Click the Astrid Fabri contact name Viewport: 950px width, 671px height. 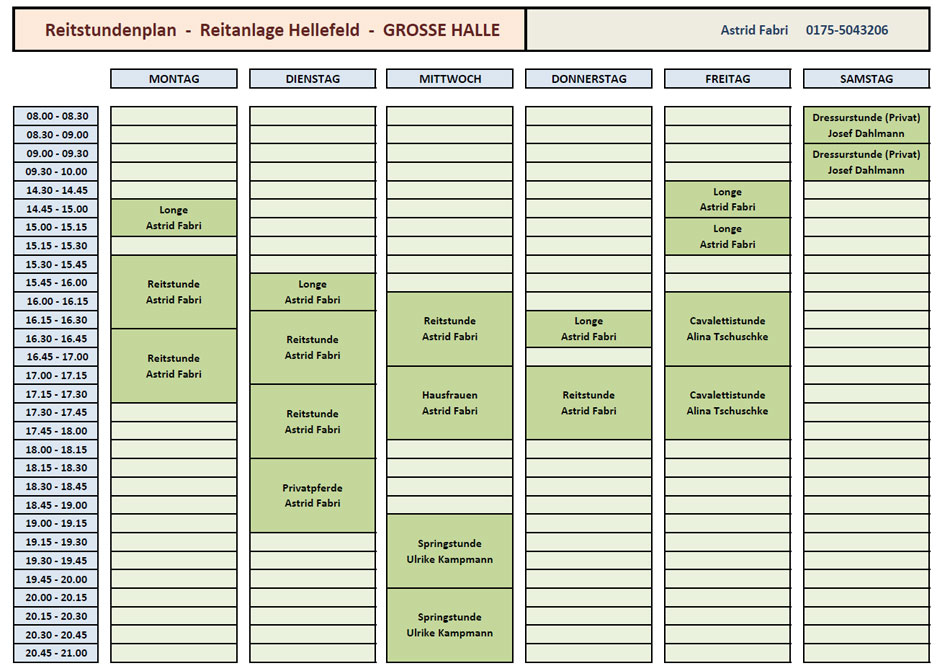click(754, 30)
